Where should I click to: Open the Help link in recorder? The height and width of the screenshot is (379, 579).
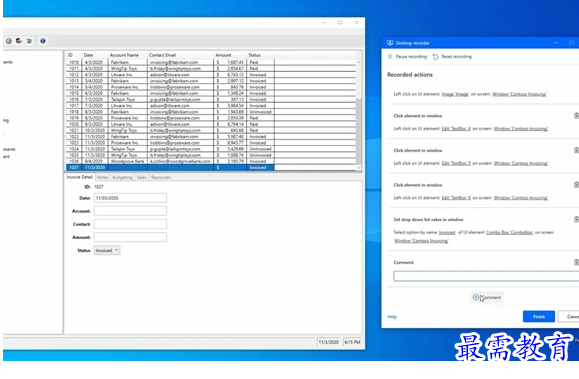click(x=392, y=317)
